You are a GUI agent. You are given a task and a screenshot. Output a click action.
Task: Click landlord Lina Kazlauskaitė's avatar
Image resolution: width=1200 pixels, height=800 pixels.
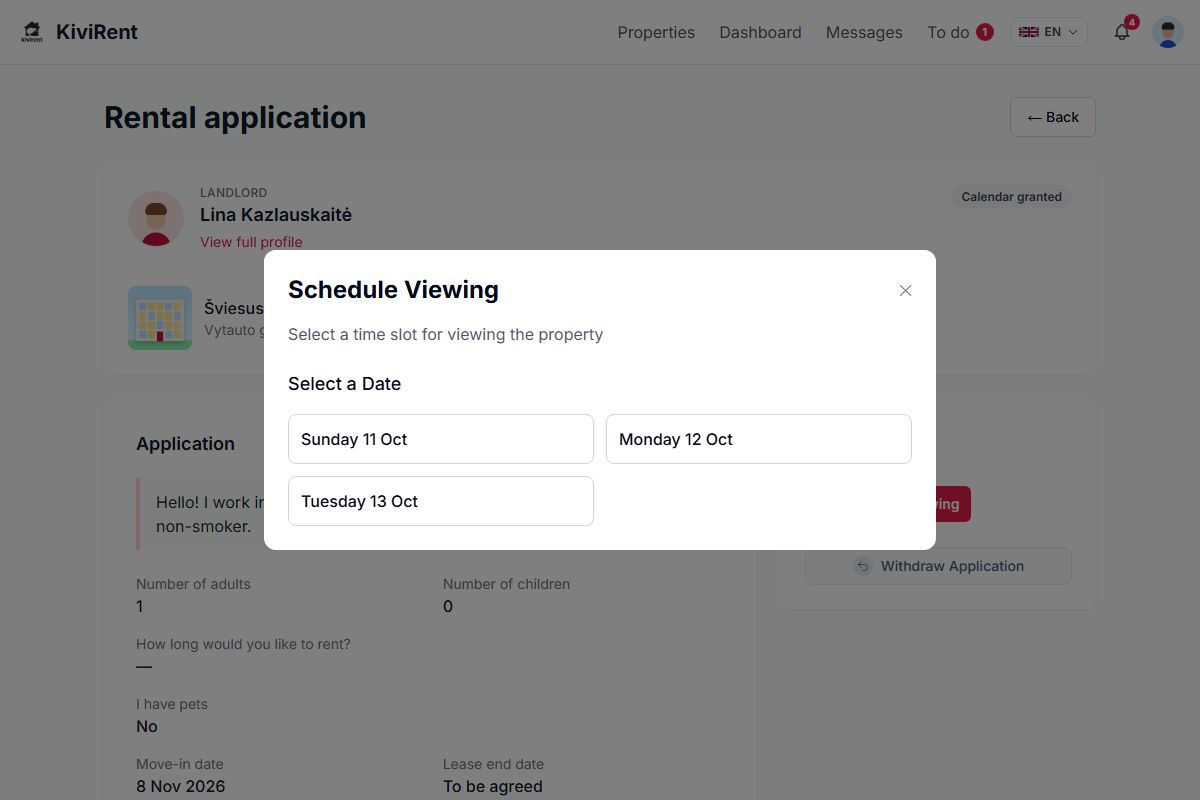coord(156,218)
